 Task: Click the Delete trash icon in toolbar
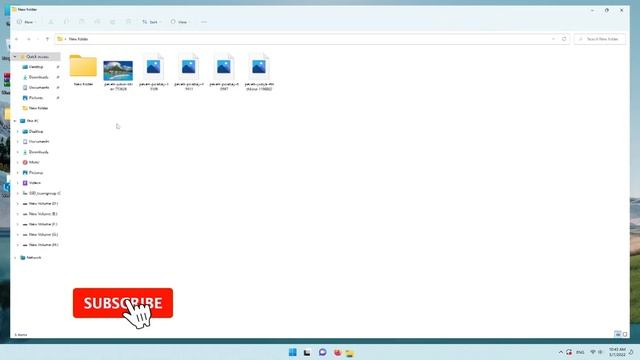click(x=128, y=22)
